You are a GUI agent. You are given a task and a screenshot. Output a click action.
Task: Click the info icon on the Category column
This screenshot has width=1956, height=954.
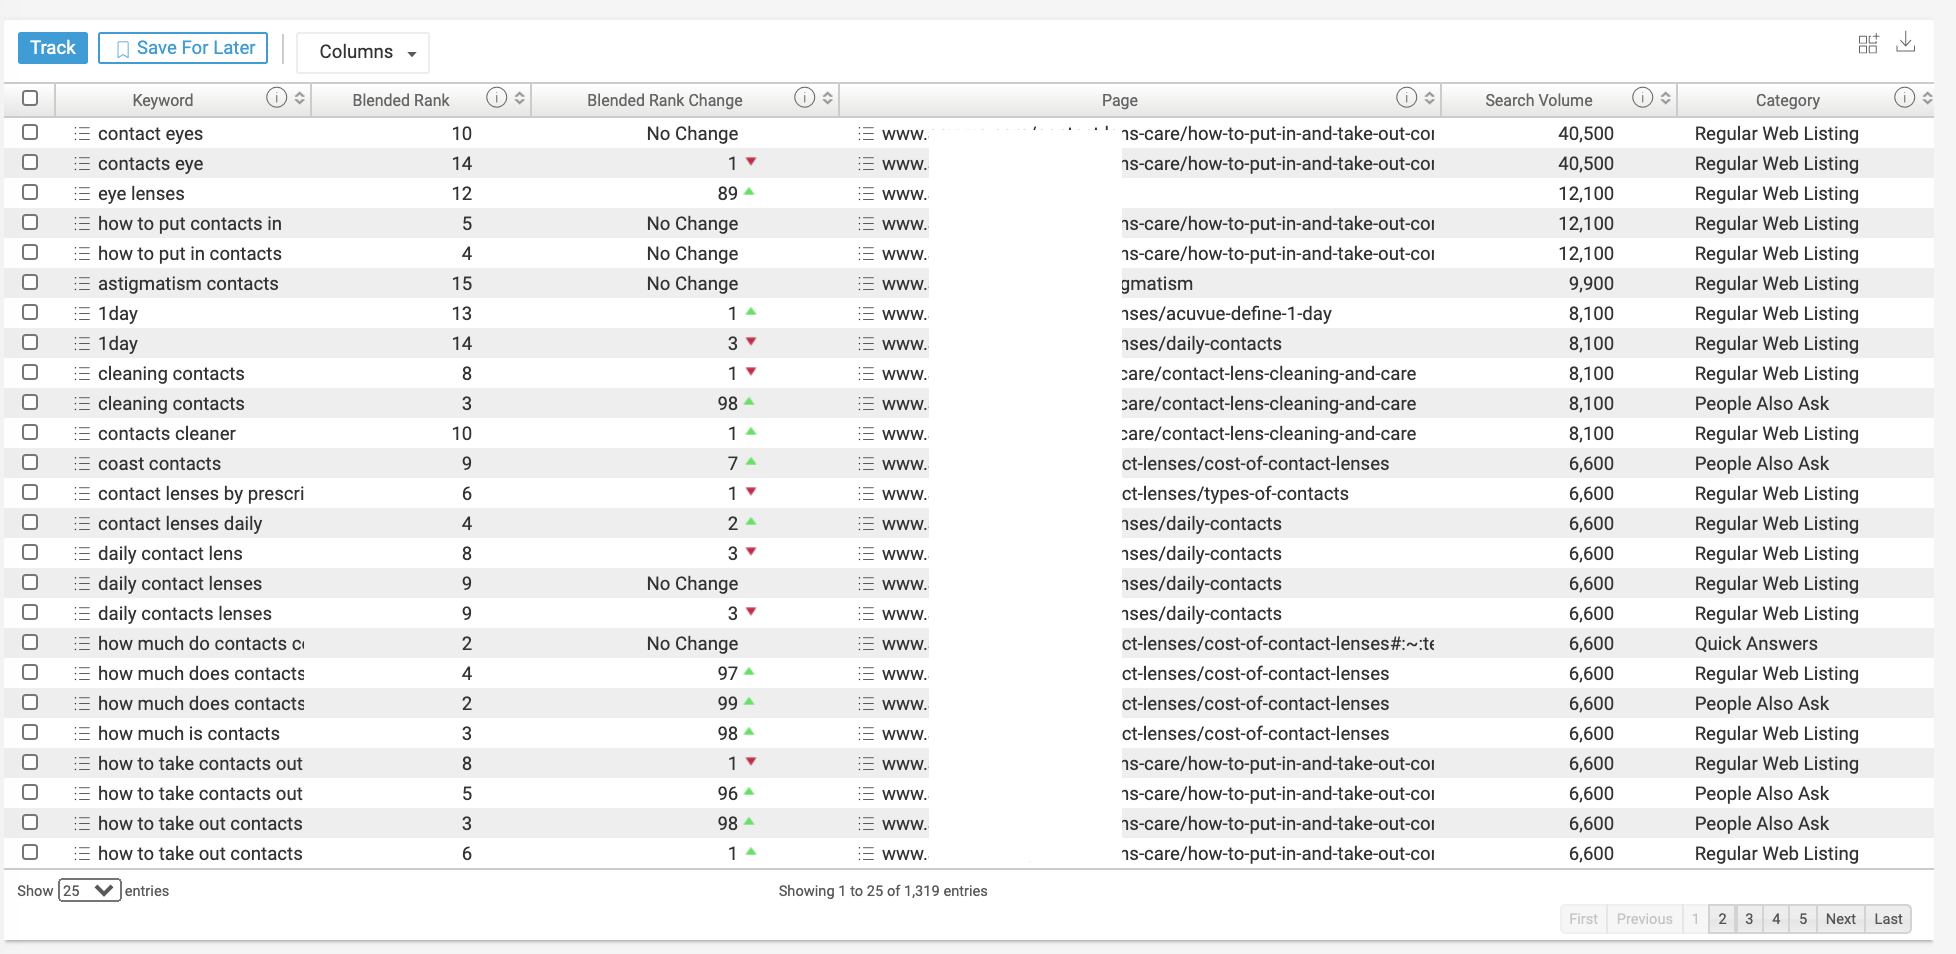1903,97
